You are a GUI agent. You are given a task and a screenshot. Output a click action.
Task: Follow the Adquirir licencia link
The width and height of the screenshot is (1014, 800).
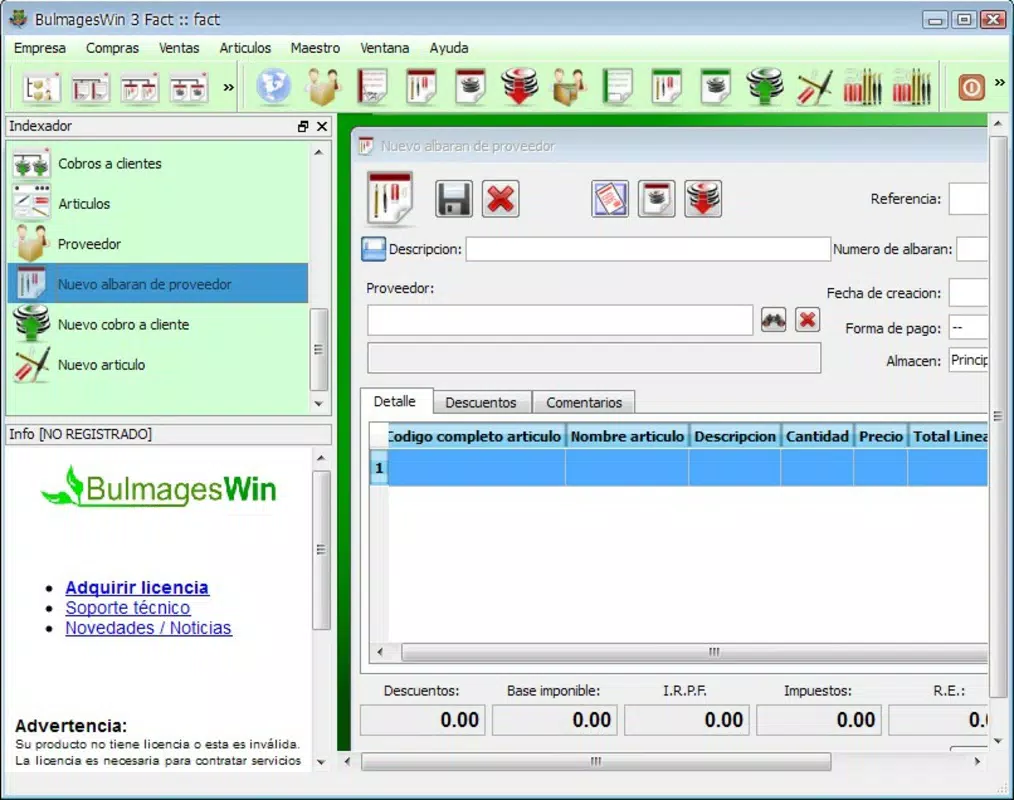pos(137,587)
